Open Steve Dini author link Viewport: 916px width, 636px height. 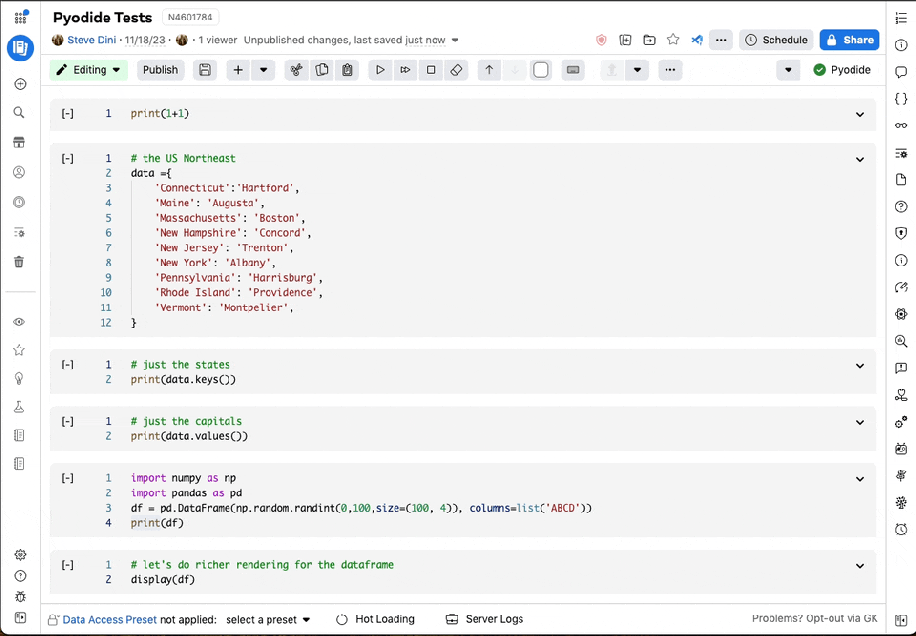pos(92,40)
